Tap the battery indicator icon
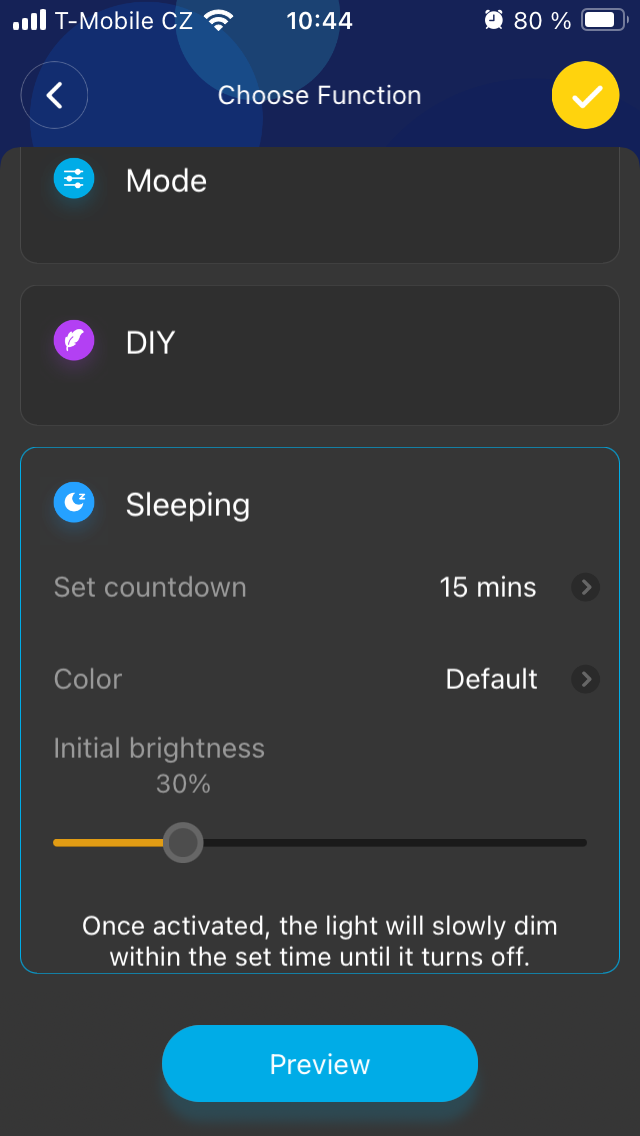The width and height of the screenshot is (640, 1136). (603, 20)
